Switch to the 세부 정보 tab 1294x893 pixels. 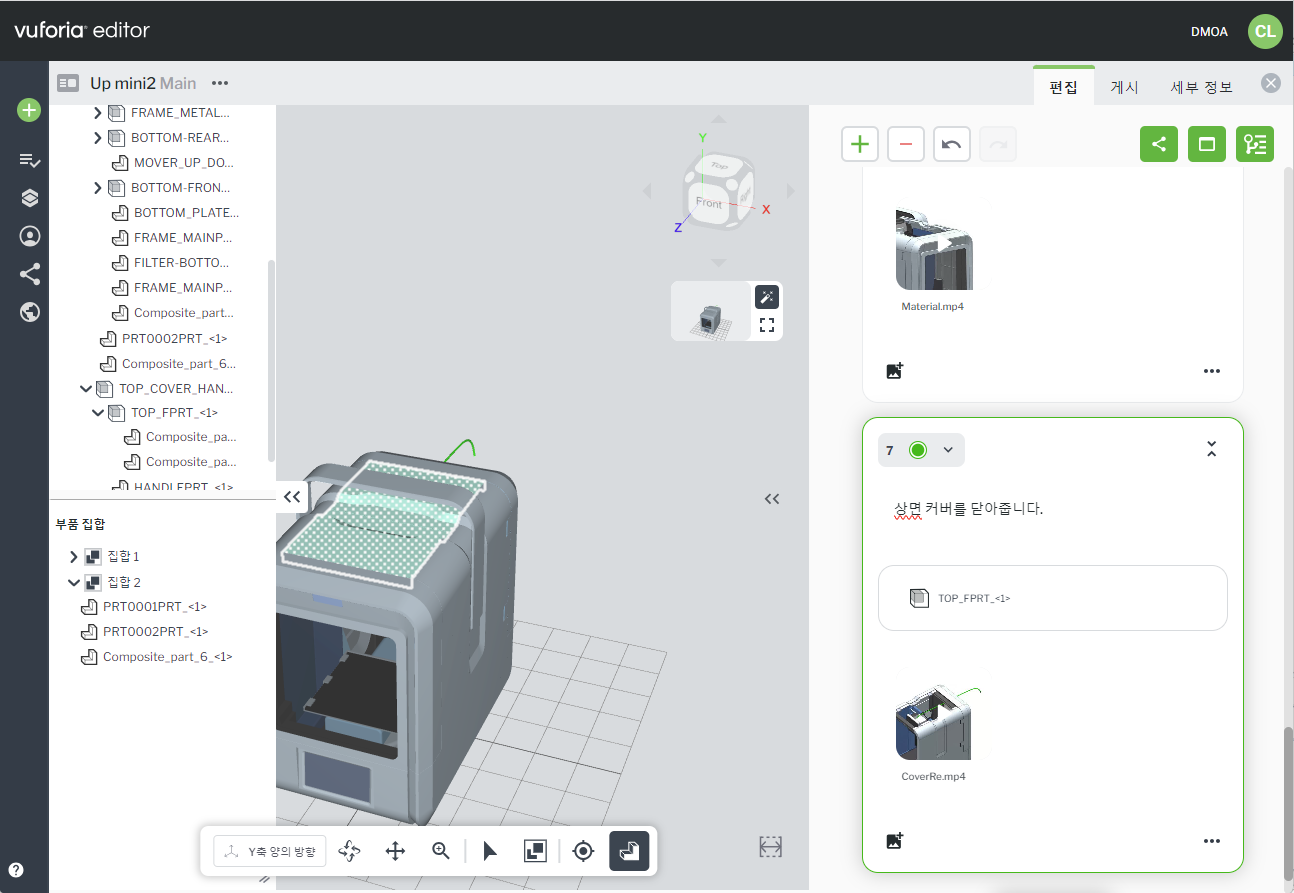point(1201,87)
